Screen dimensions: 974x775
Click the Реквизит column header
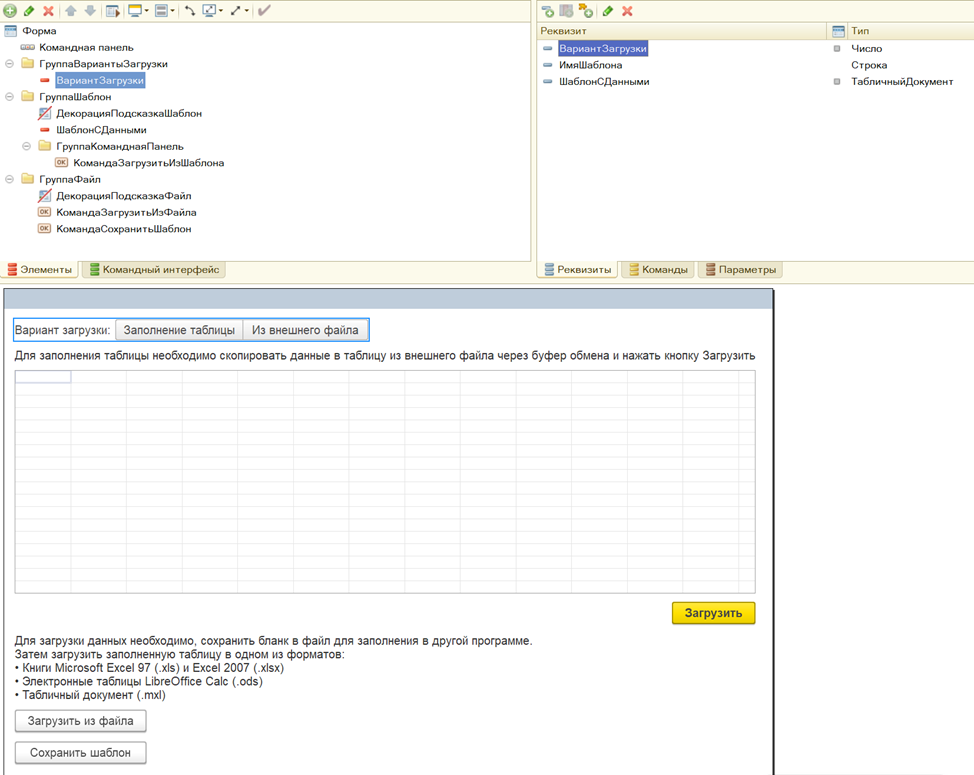click(681, 30)
